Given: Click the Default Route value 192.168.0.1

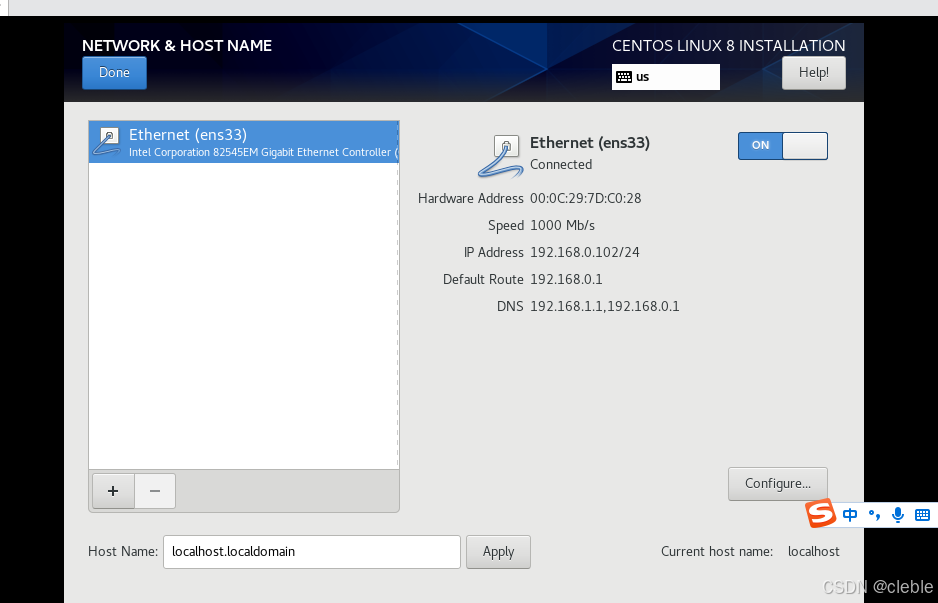Looking at the screenshot, I should (x=566, y=279).
